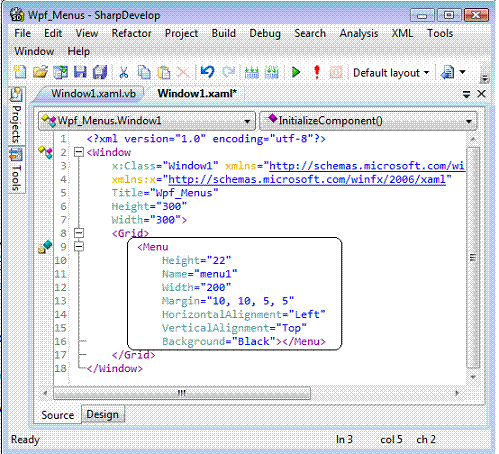Paste from clipboard using the toolbar icon
The width and height of the screenshot is (499, 454).
[164, 72]
